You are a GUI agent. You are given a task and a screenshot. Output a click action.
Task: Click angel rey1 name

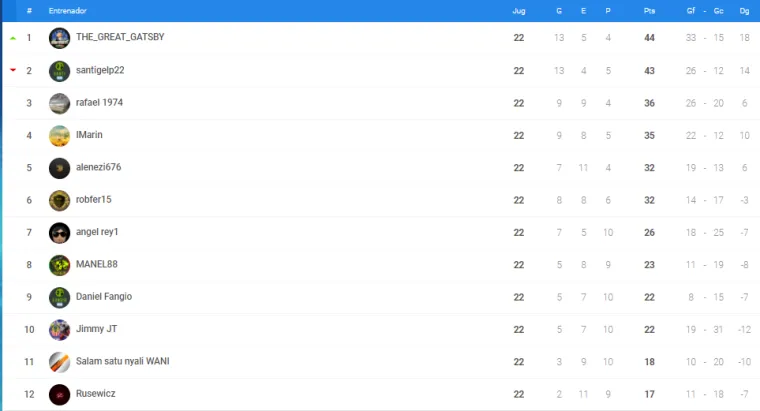point(97,232)
